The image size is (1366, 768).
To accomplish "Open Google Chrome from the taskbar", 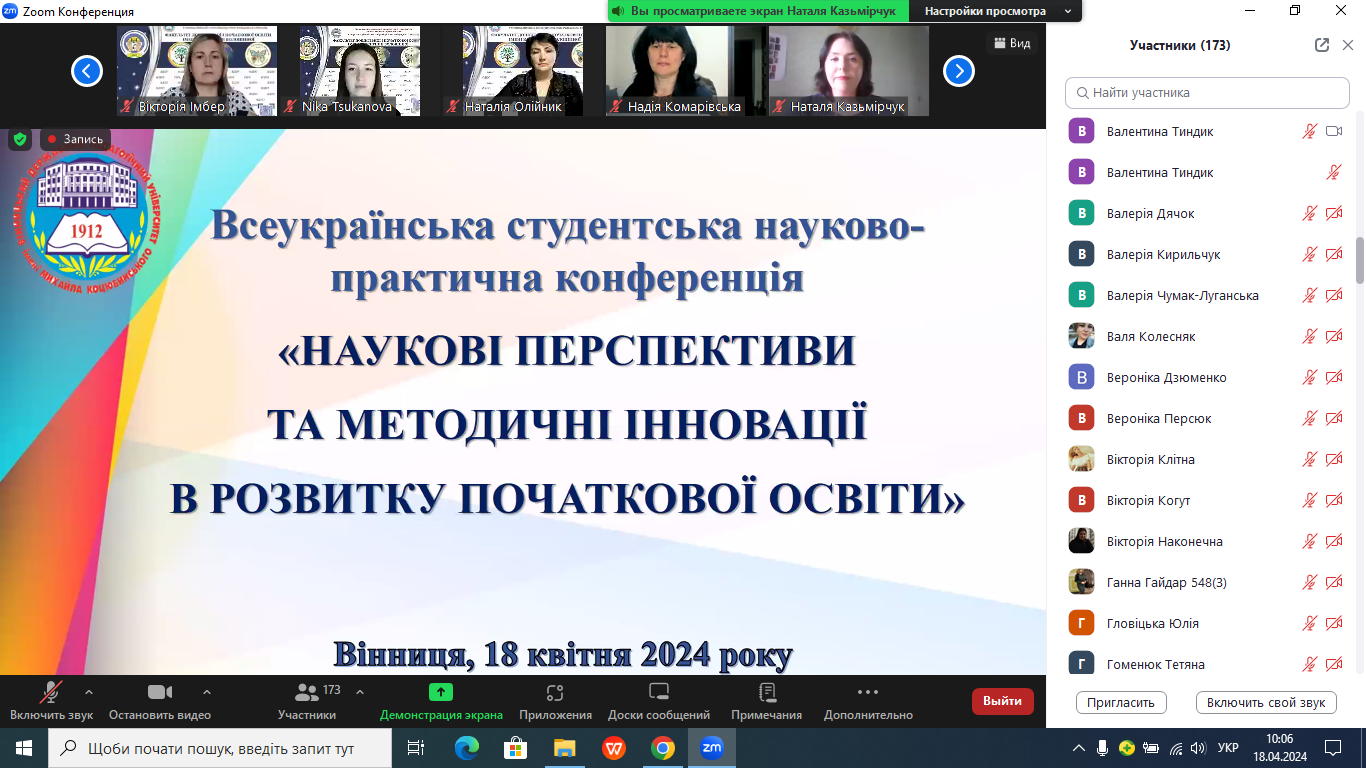I will [662, 747].
